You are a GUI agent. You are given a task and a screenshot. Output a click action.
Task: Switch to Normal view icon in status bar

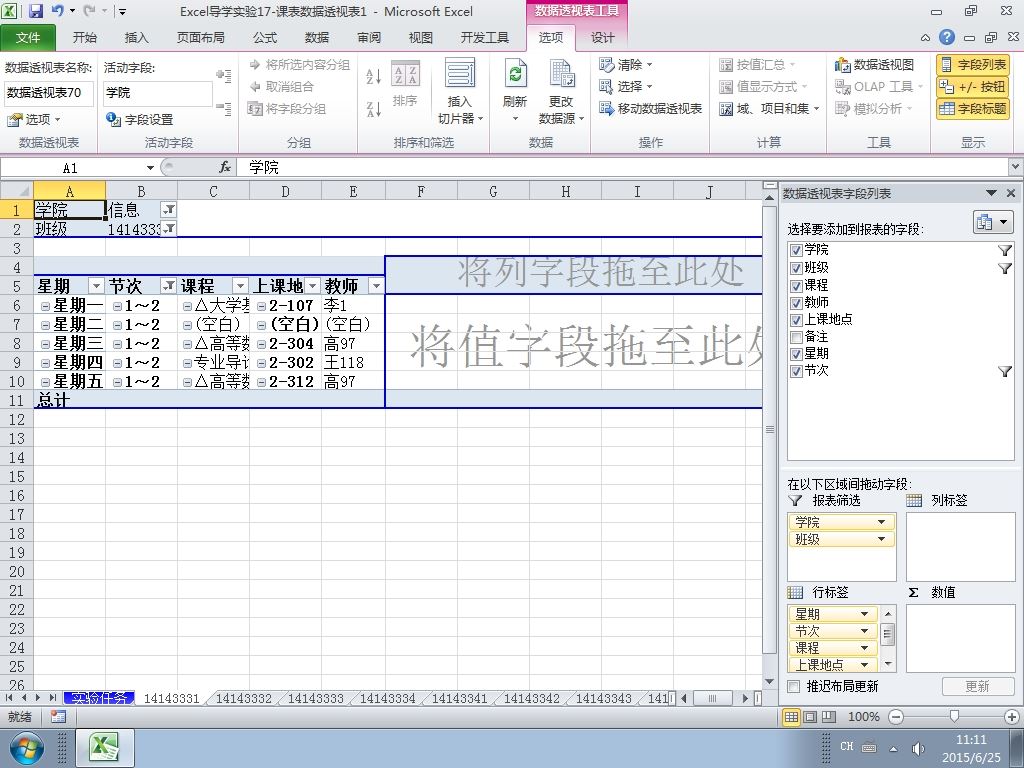791,716
